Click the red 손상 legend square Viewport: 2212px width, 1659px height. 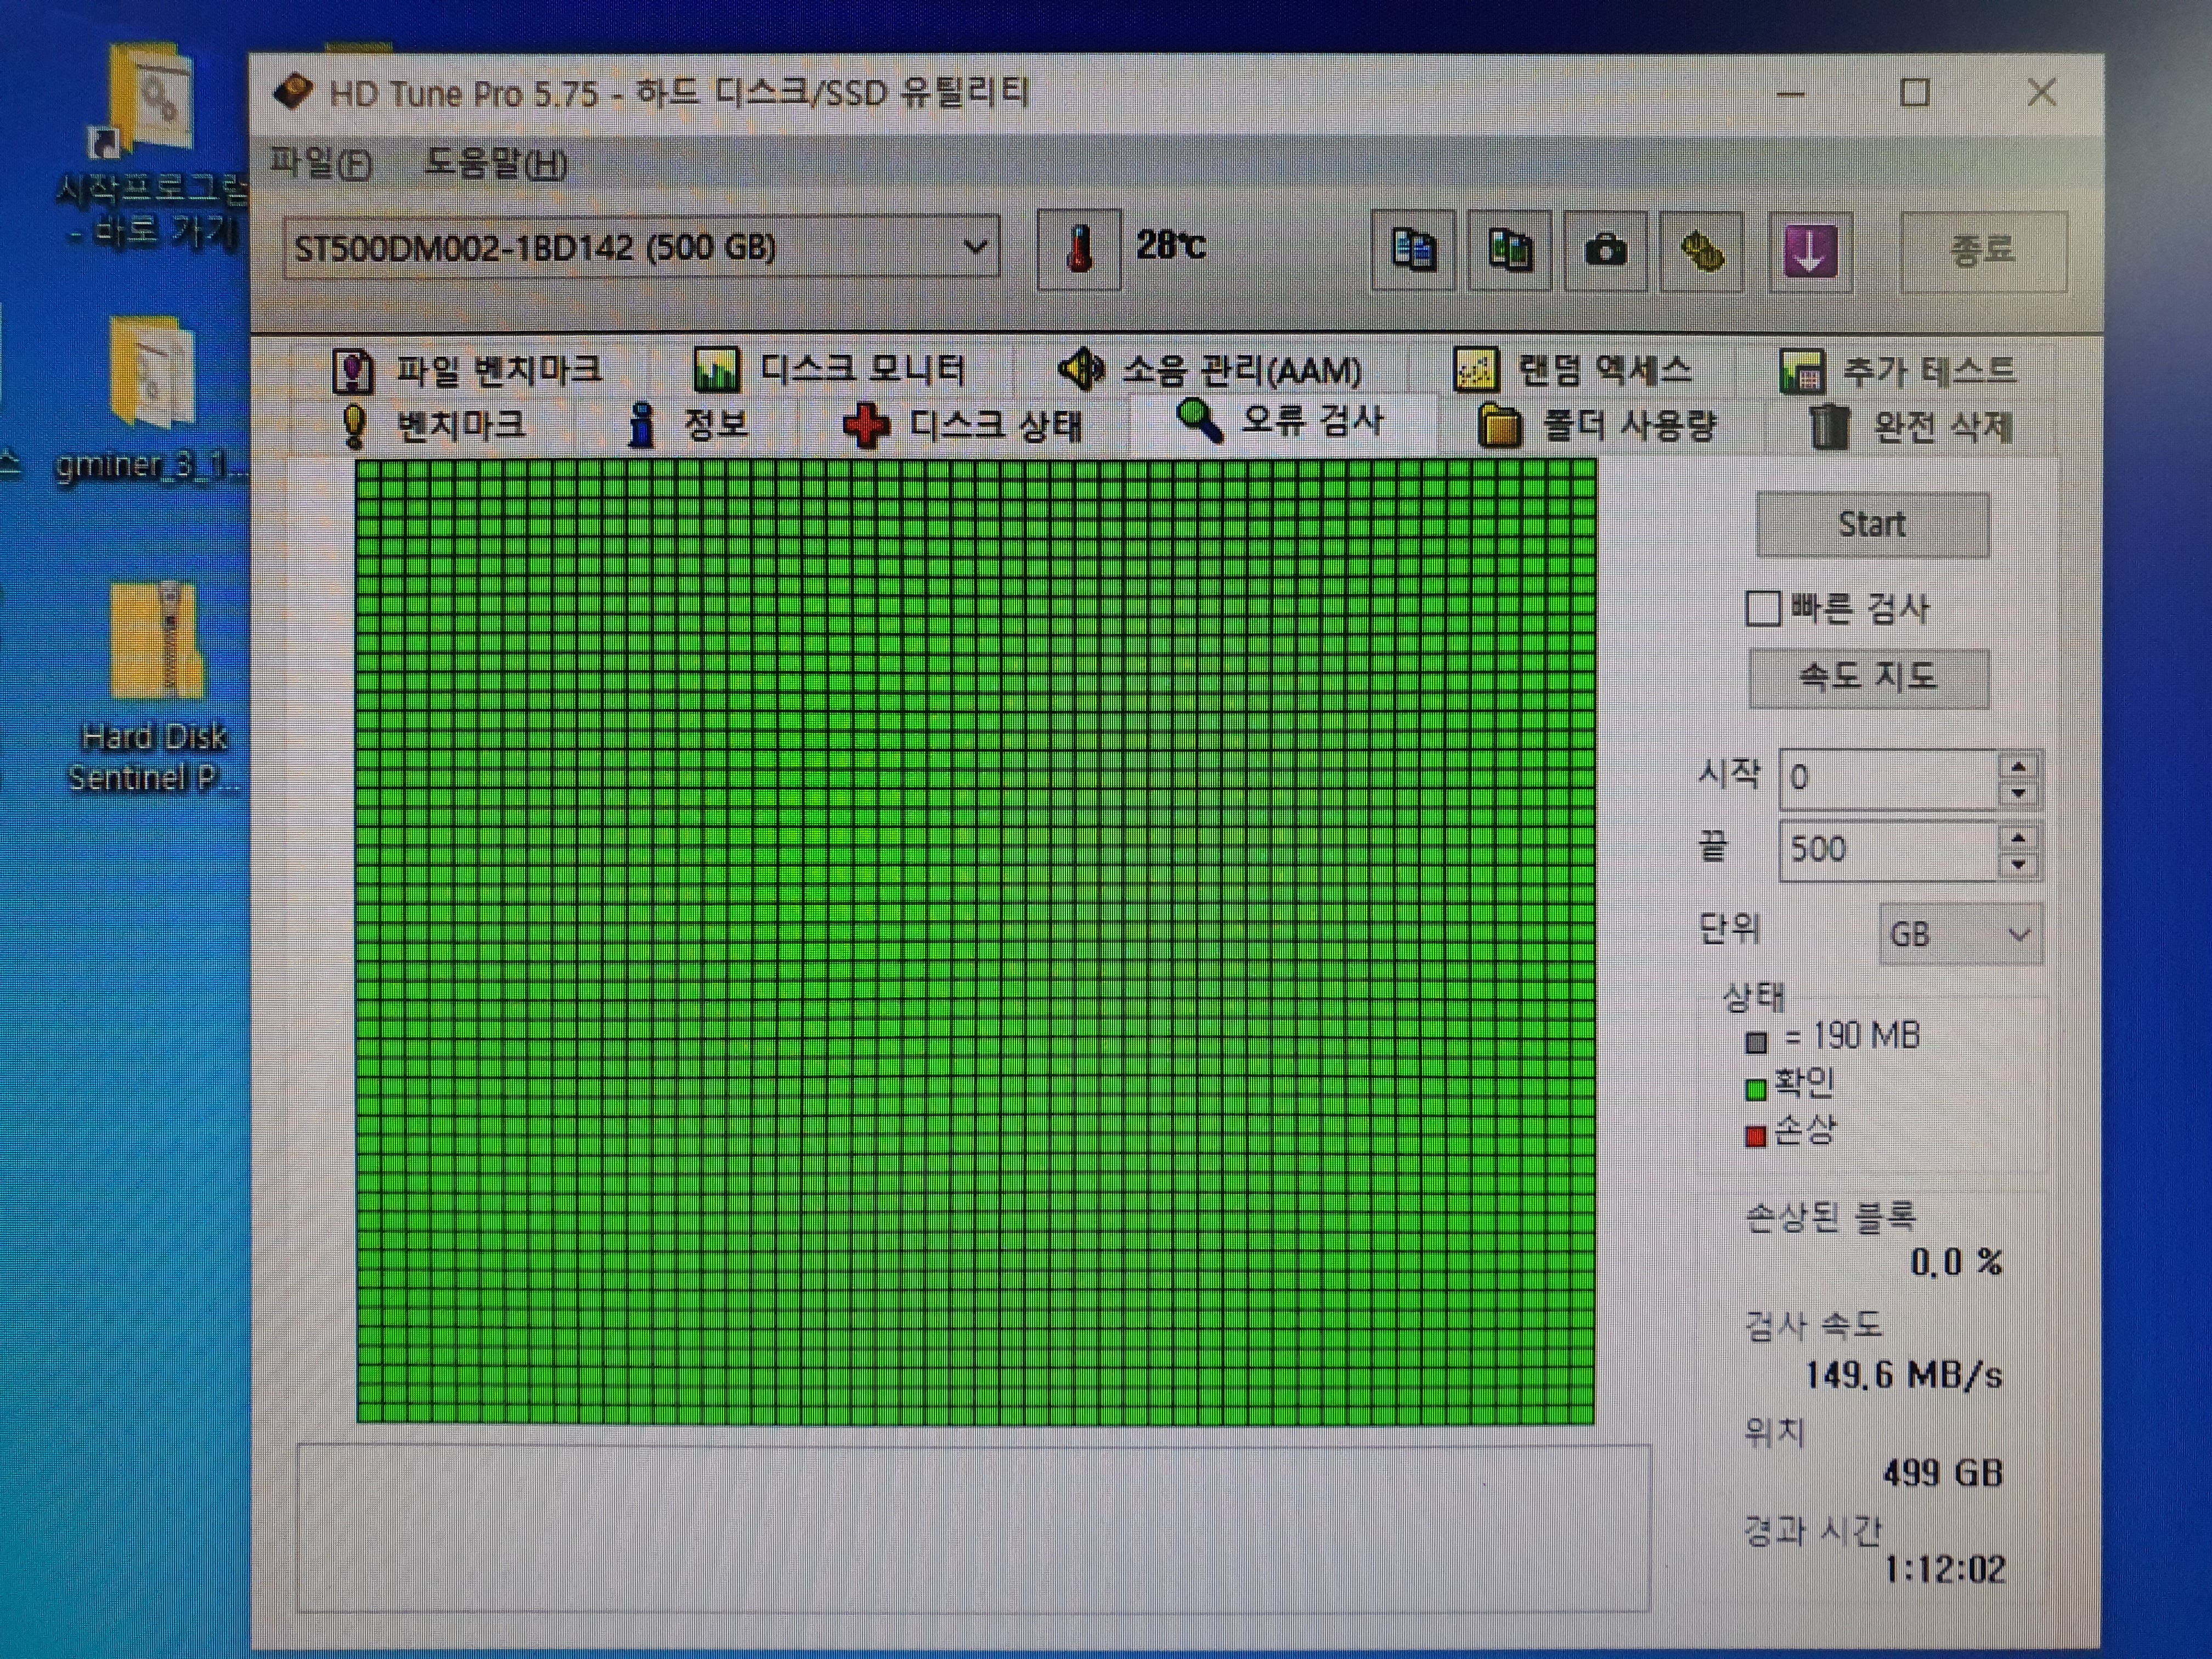(x=1756, y=1136)
